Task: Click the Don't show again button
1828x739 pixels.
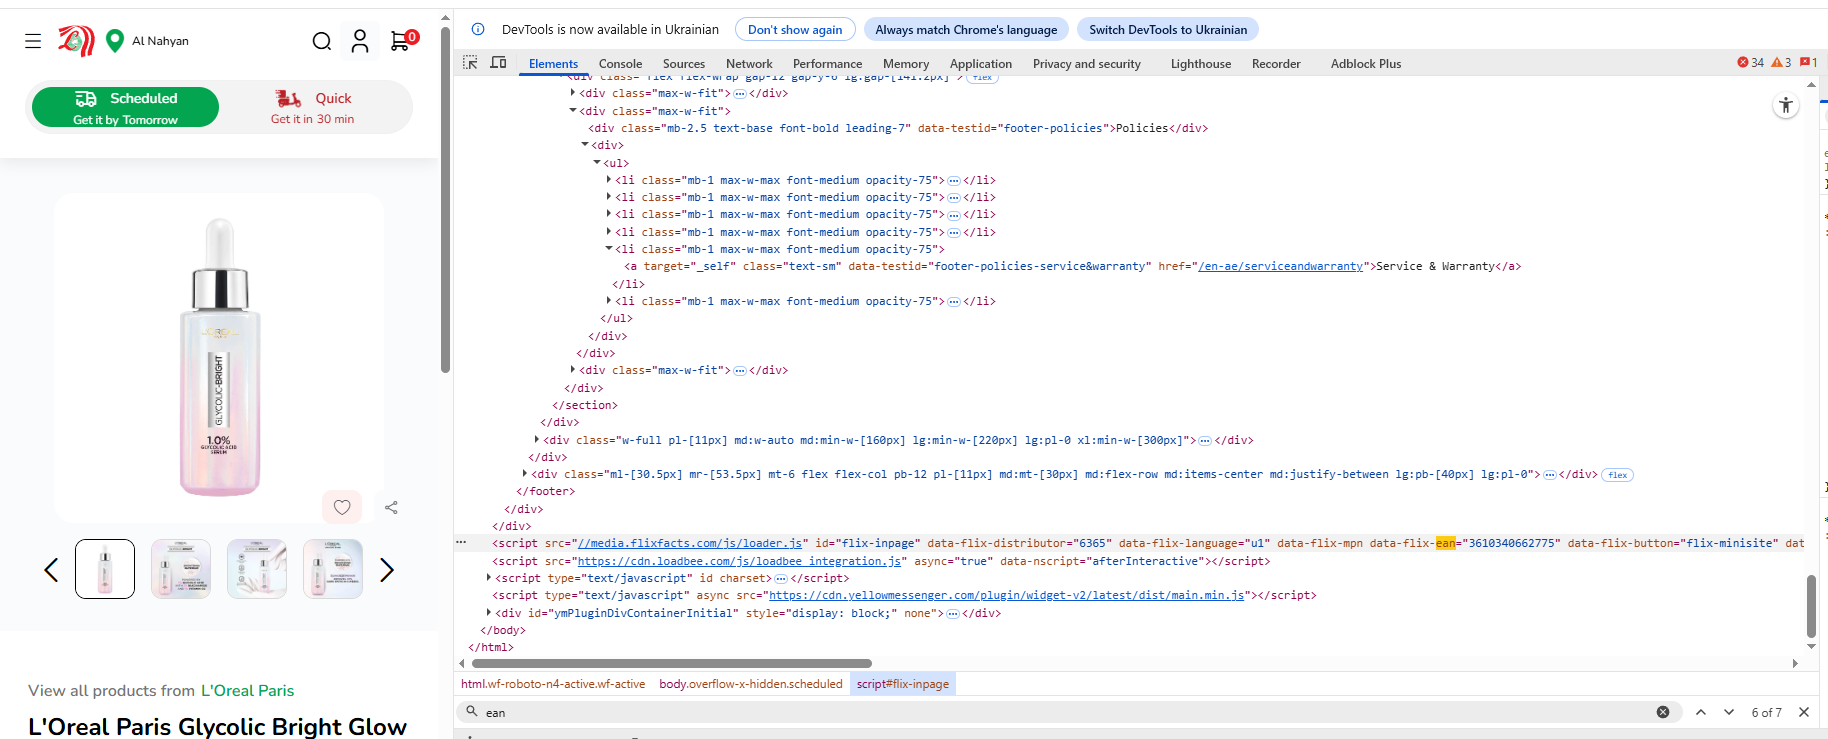Action: [795, 29]
